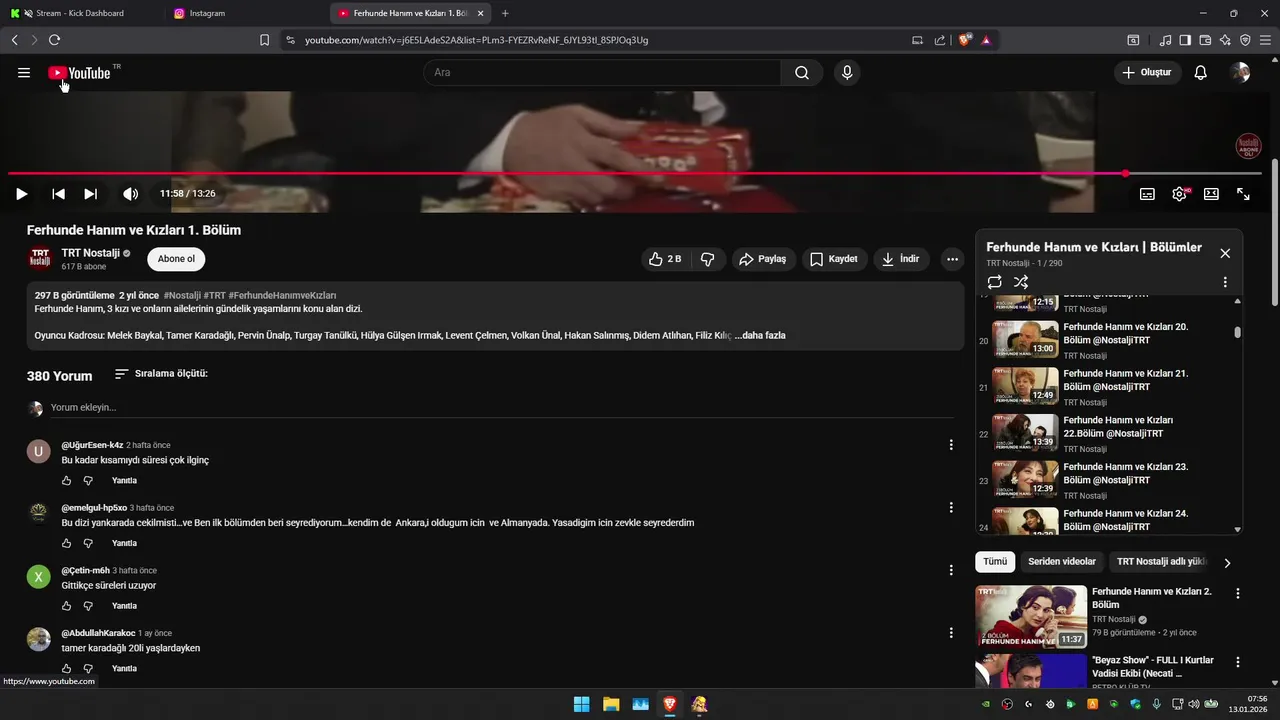Screen dimensions: 1280x720
Task: Dislike the comment by @Çetin-m6h
Action: coord(88,606)
